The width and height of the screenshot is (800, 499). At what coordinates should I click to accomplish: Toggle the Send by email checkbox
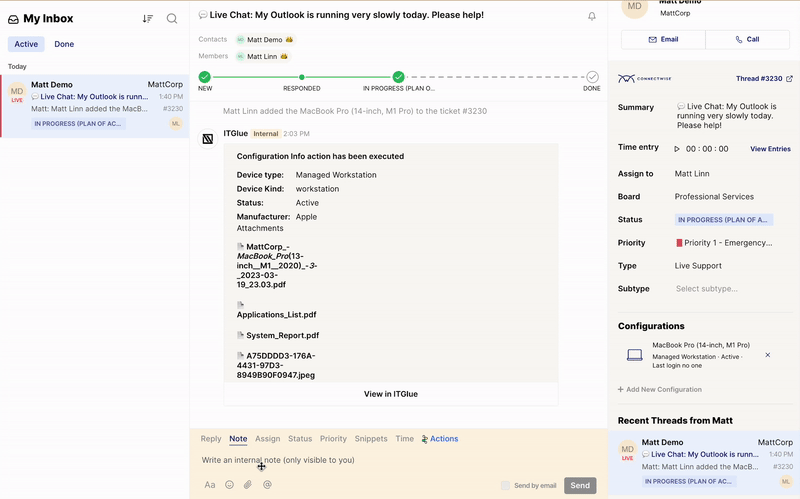pyautogui.click(x=505, y=485)
